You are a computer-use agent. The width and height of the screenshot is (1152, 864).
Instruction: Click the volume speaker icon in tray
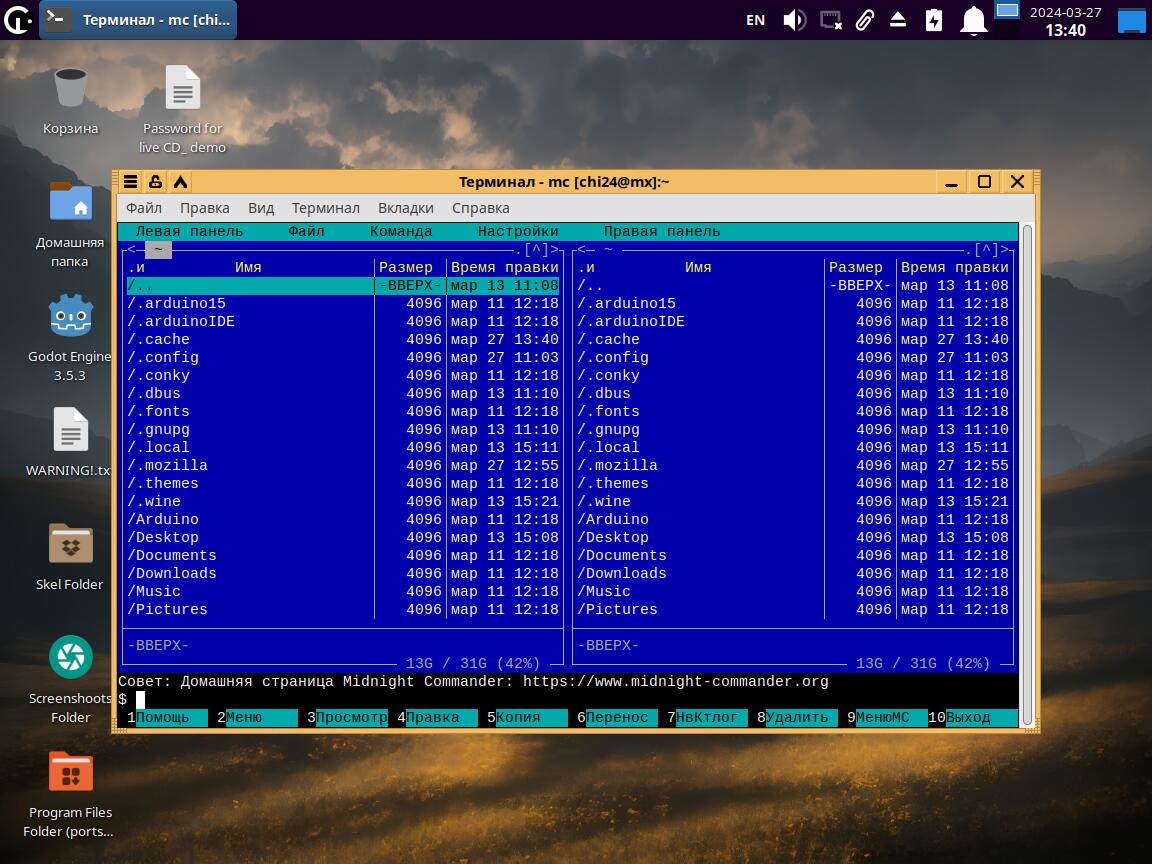[x=794, y=20]
